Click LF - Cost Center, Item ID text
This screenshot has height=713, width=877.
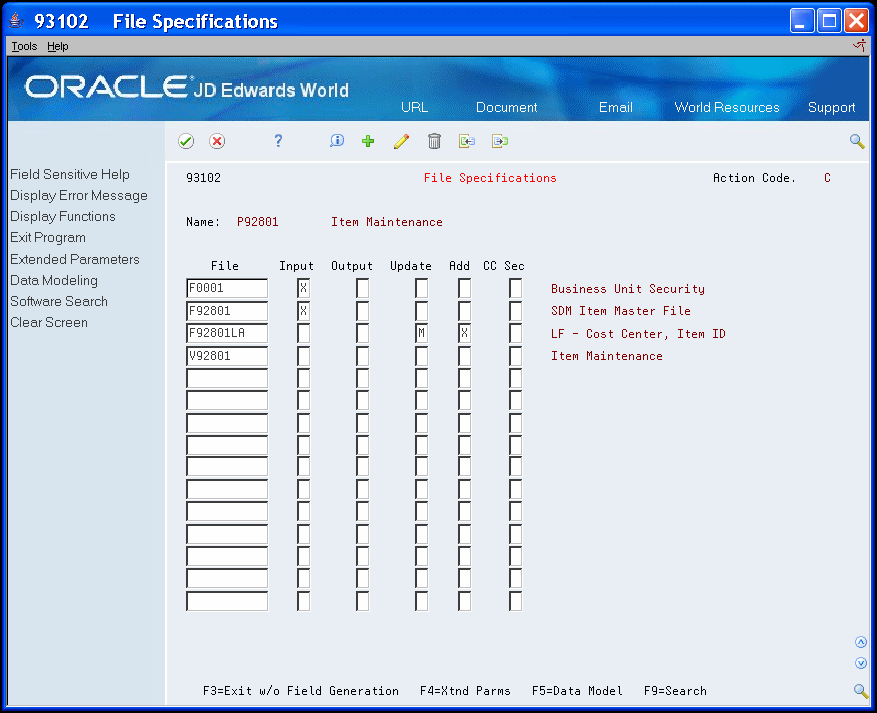[638, 334]
